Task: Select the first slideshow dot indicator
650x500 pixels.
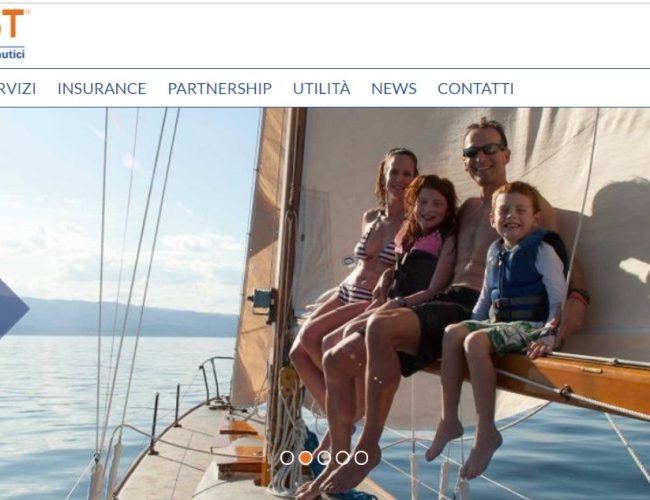Action: coord(287,458)
